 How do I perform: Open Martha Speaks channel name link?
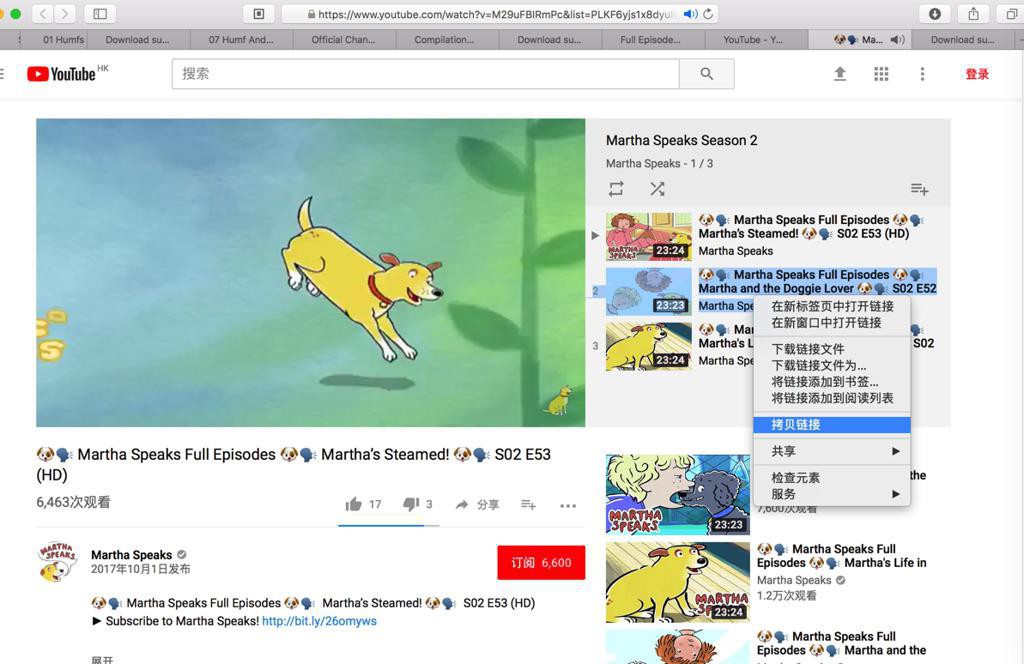(x=131, y=554)
